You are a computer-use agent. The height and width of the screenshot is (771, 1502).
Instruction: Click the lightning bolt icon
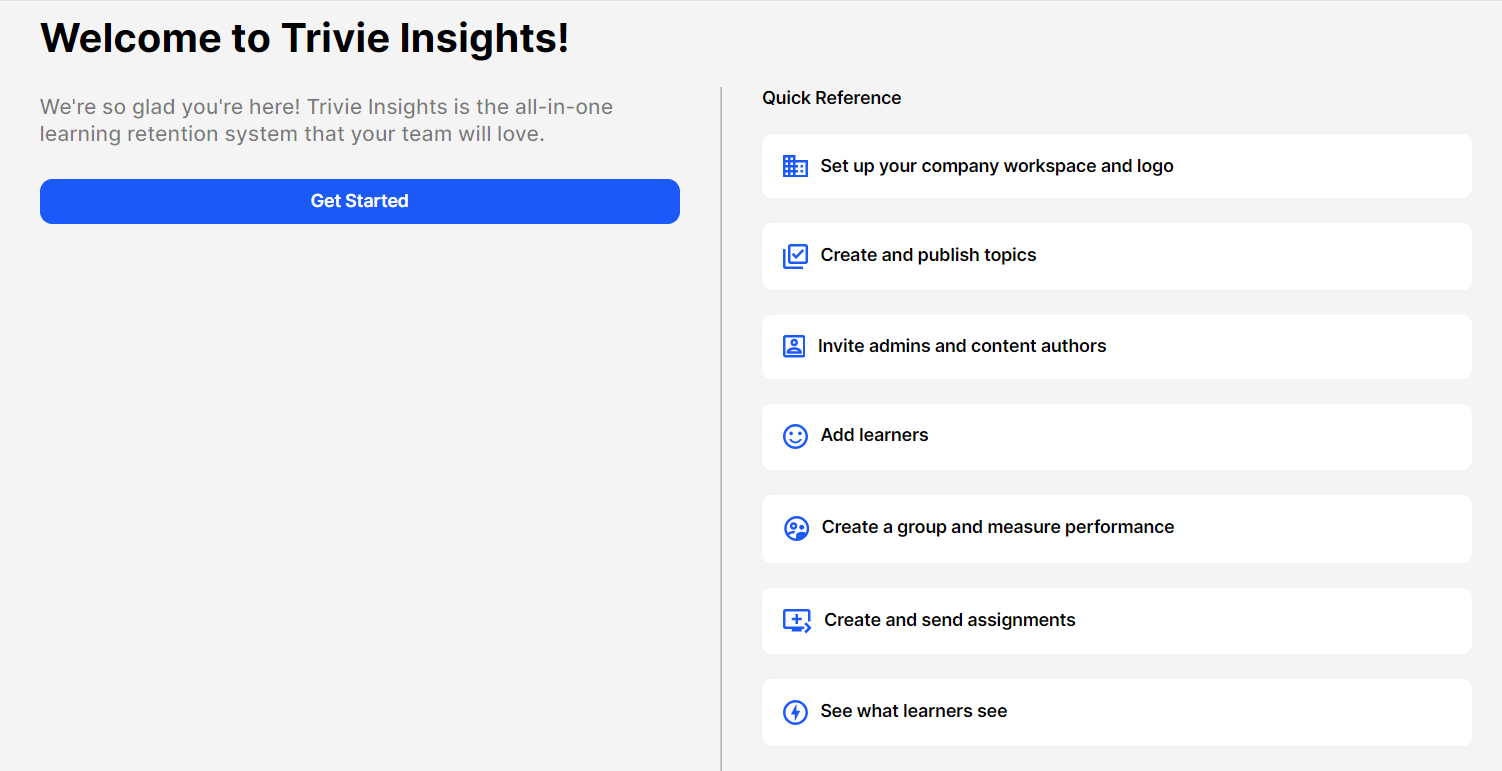tap(795, 712)
